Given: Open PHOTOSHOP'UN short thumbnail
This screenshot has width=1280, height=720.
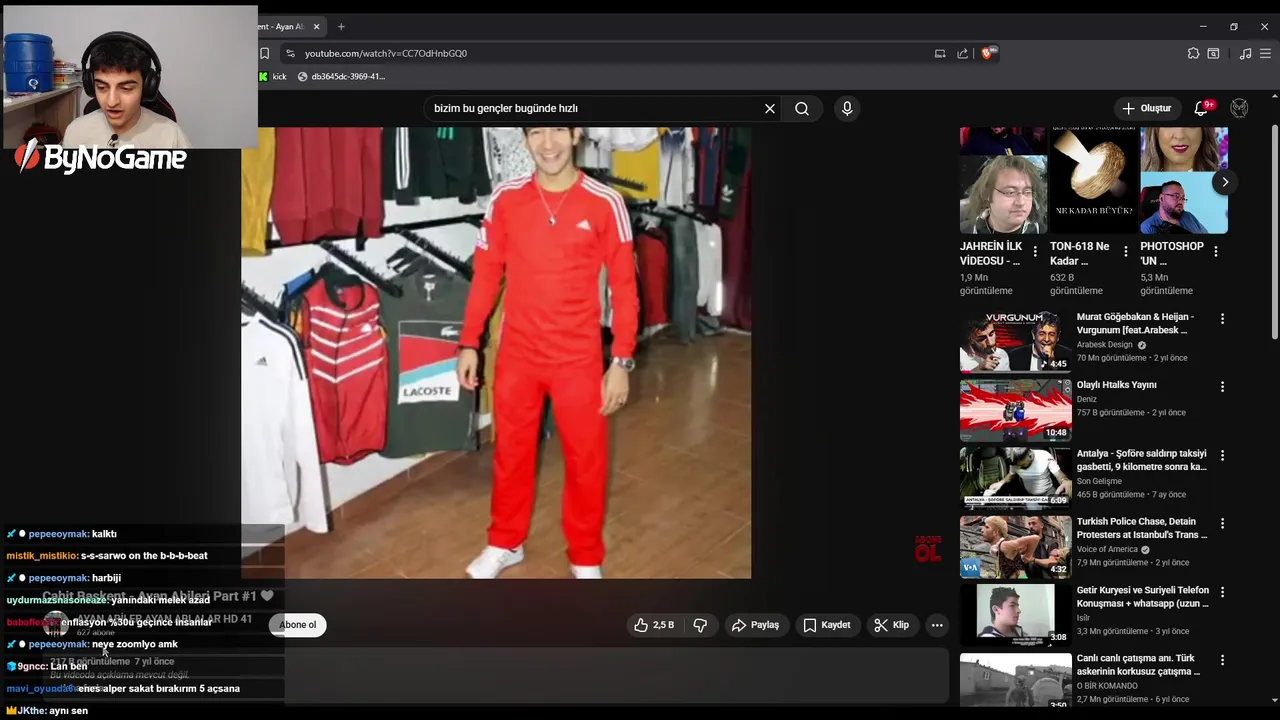Looking at the screenshot, I should 1184,180.
